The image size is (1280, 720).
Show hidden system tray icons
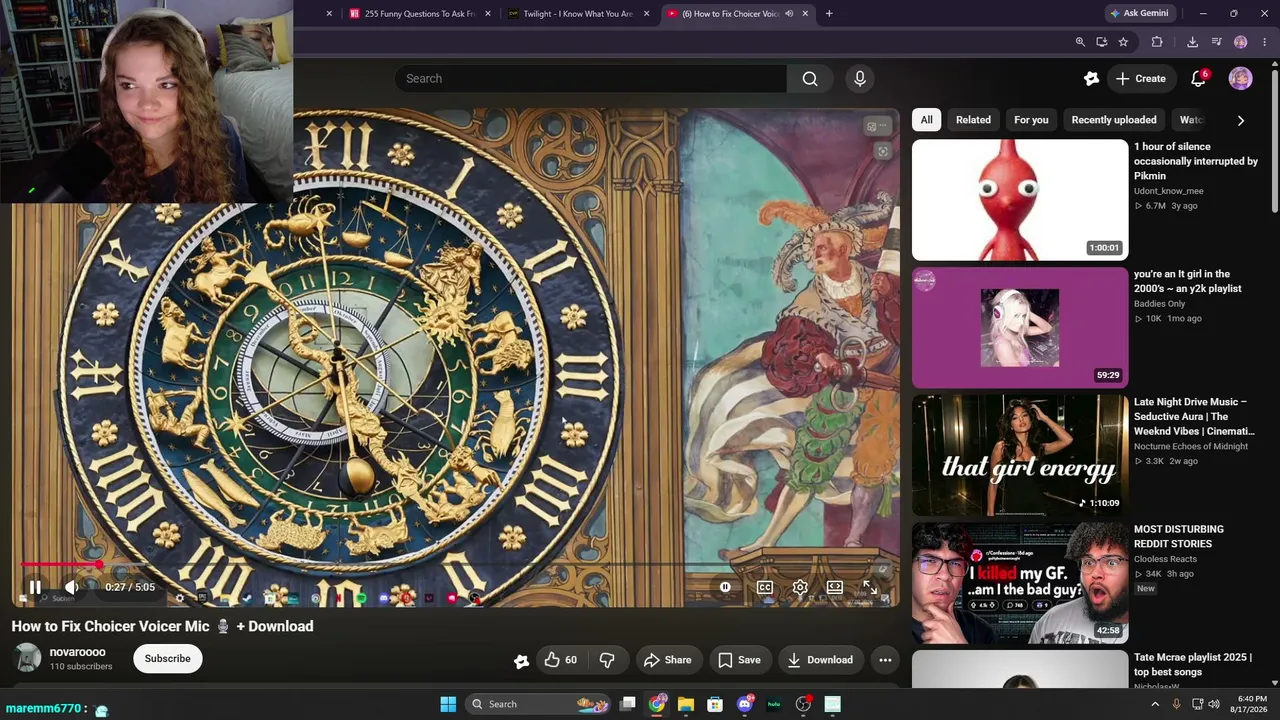coord(1155,704)
